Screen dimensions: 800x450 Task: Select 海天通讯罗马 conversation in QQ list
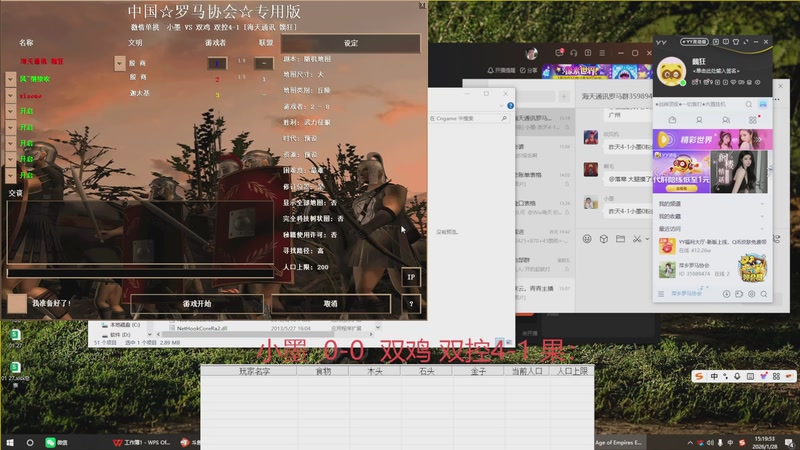[x=543, y=121]
